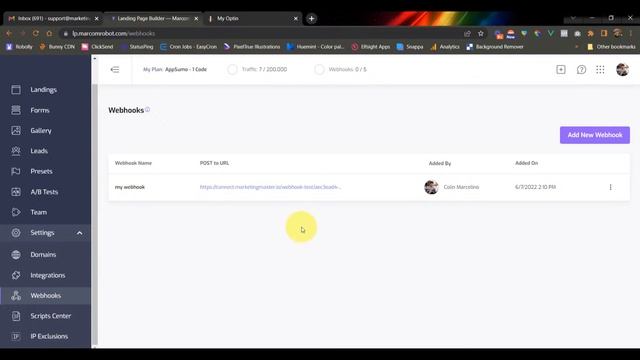Click the add new plus icon in header
Screen dimensions: 640x360
coord(561,69)
